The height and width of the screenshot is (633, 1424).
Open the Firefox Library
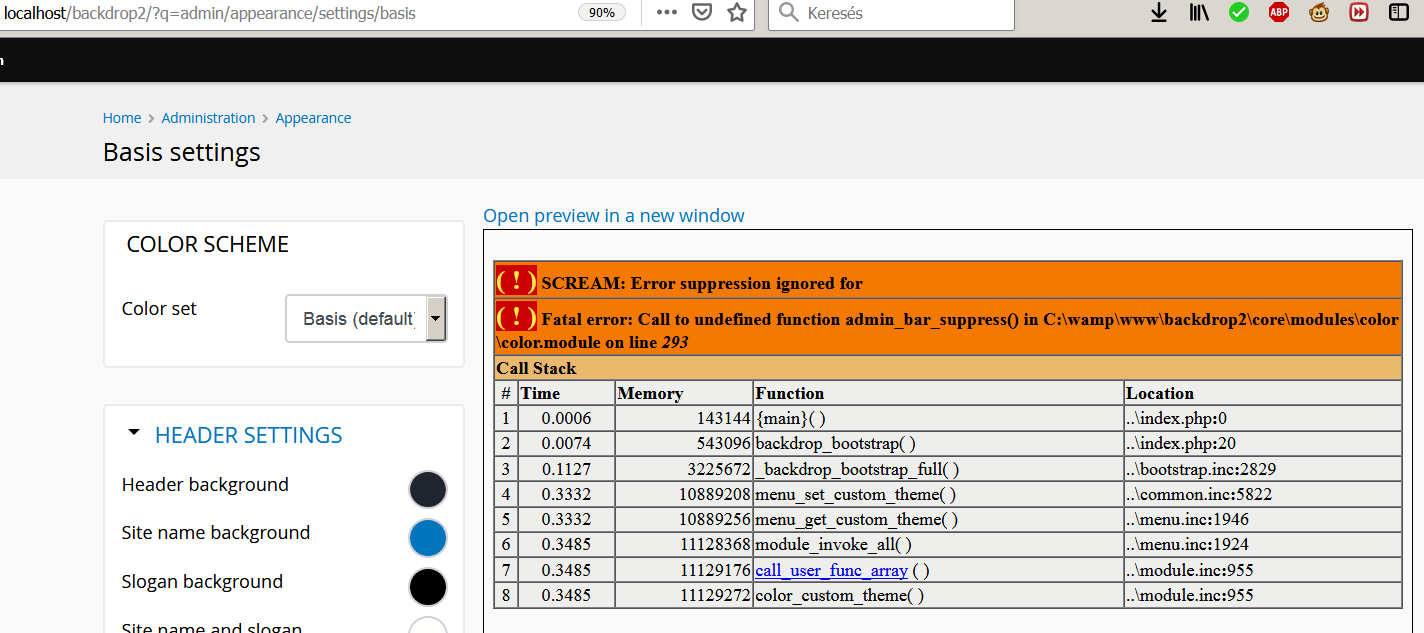point(1198,13)
